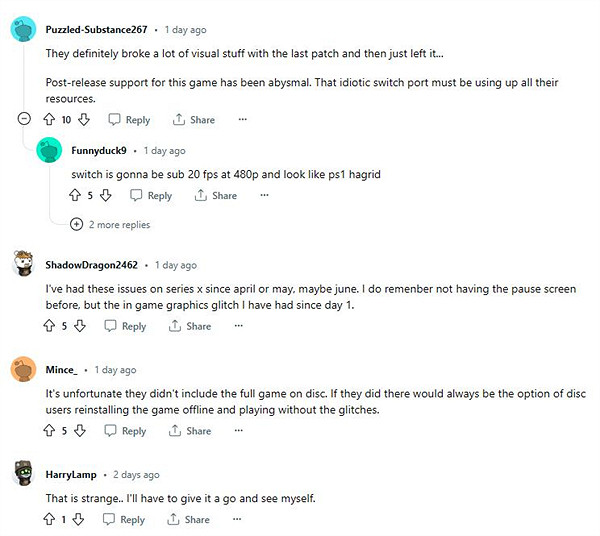Viewport: 600px width, 536px height.
Task: Open ShadowDragon2462's username link
Action: 92,265
